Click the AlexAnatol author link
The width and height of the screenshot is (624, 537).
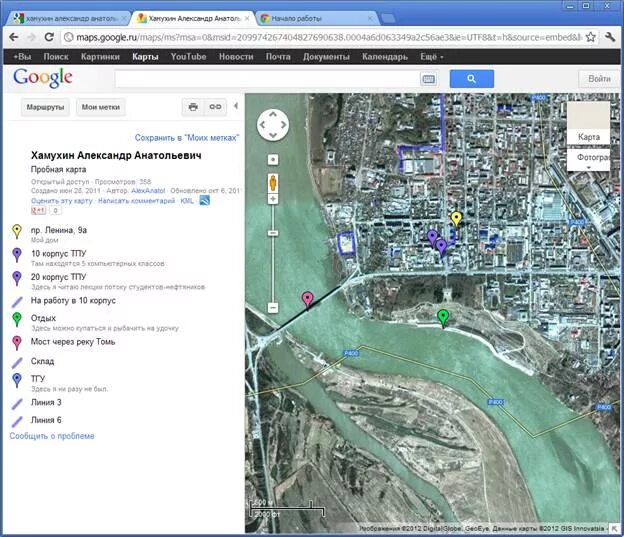coord(148,191)
